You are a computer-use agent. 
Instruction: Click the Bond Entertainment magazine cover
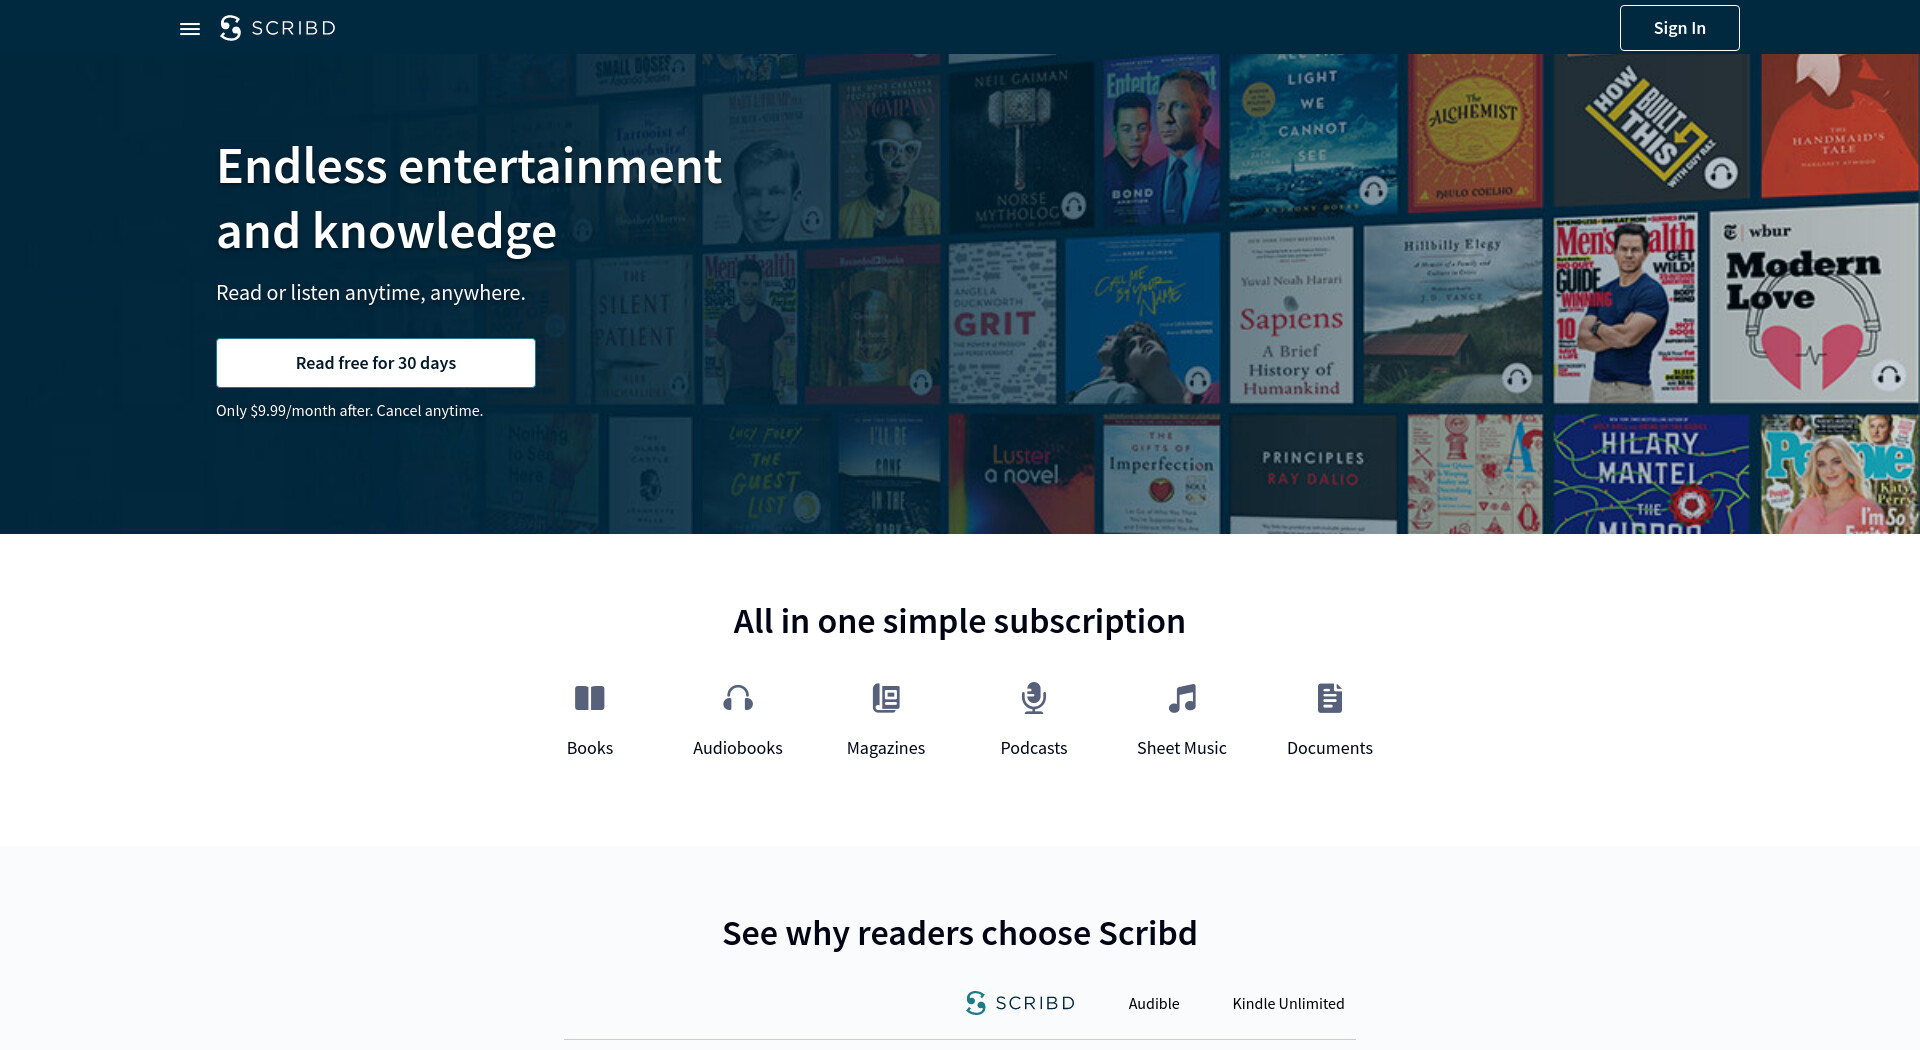point(1161,141)
